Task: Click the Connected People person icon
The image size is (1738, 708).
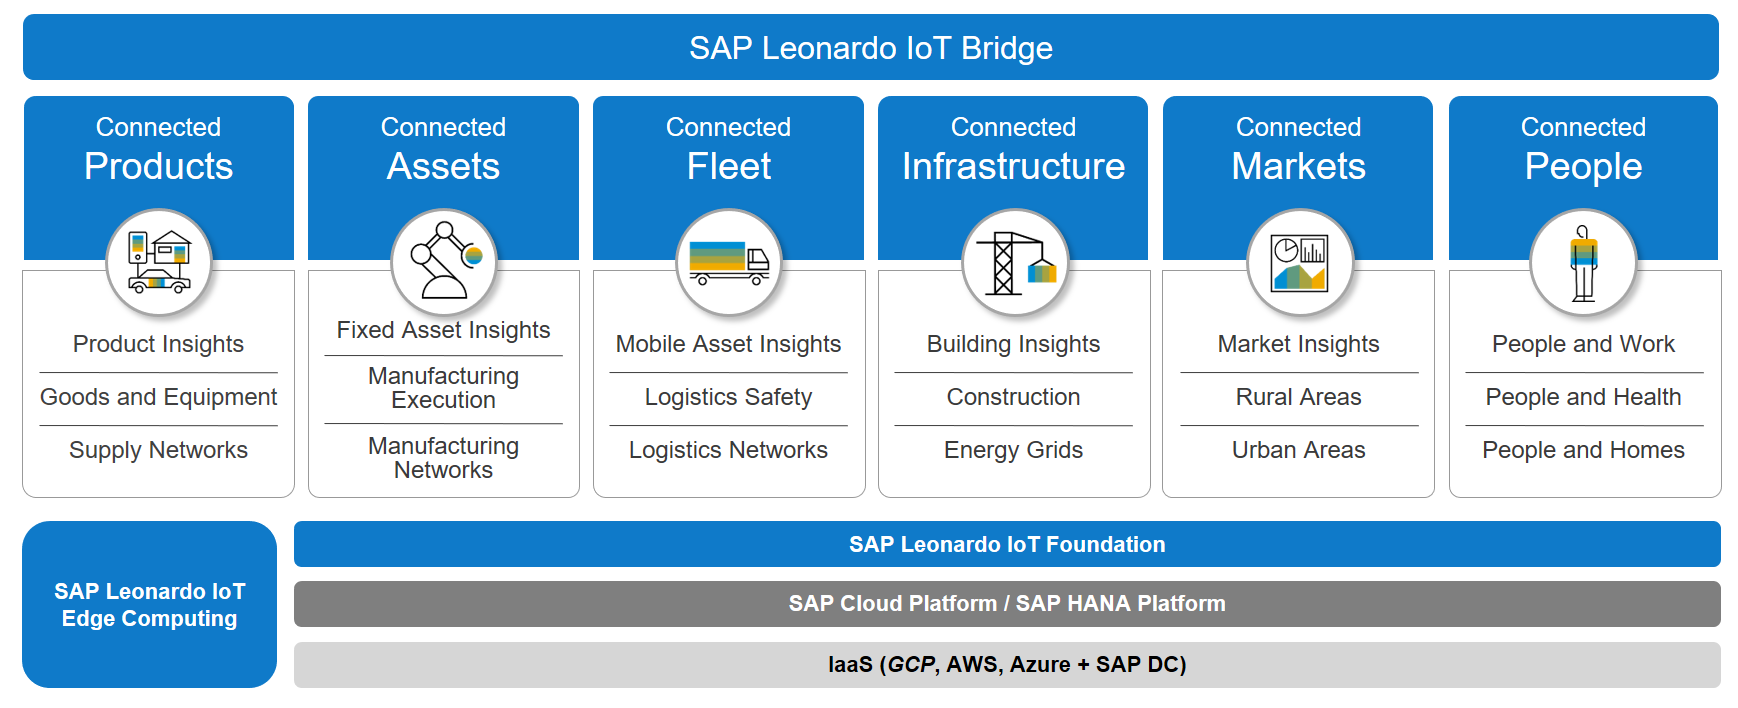Action: click(x=1583, y=263)
